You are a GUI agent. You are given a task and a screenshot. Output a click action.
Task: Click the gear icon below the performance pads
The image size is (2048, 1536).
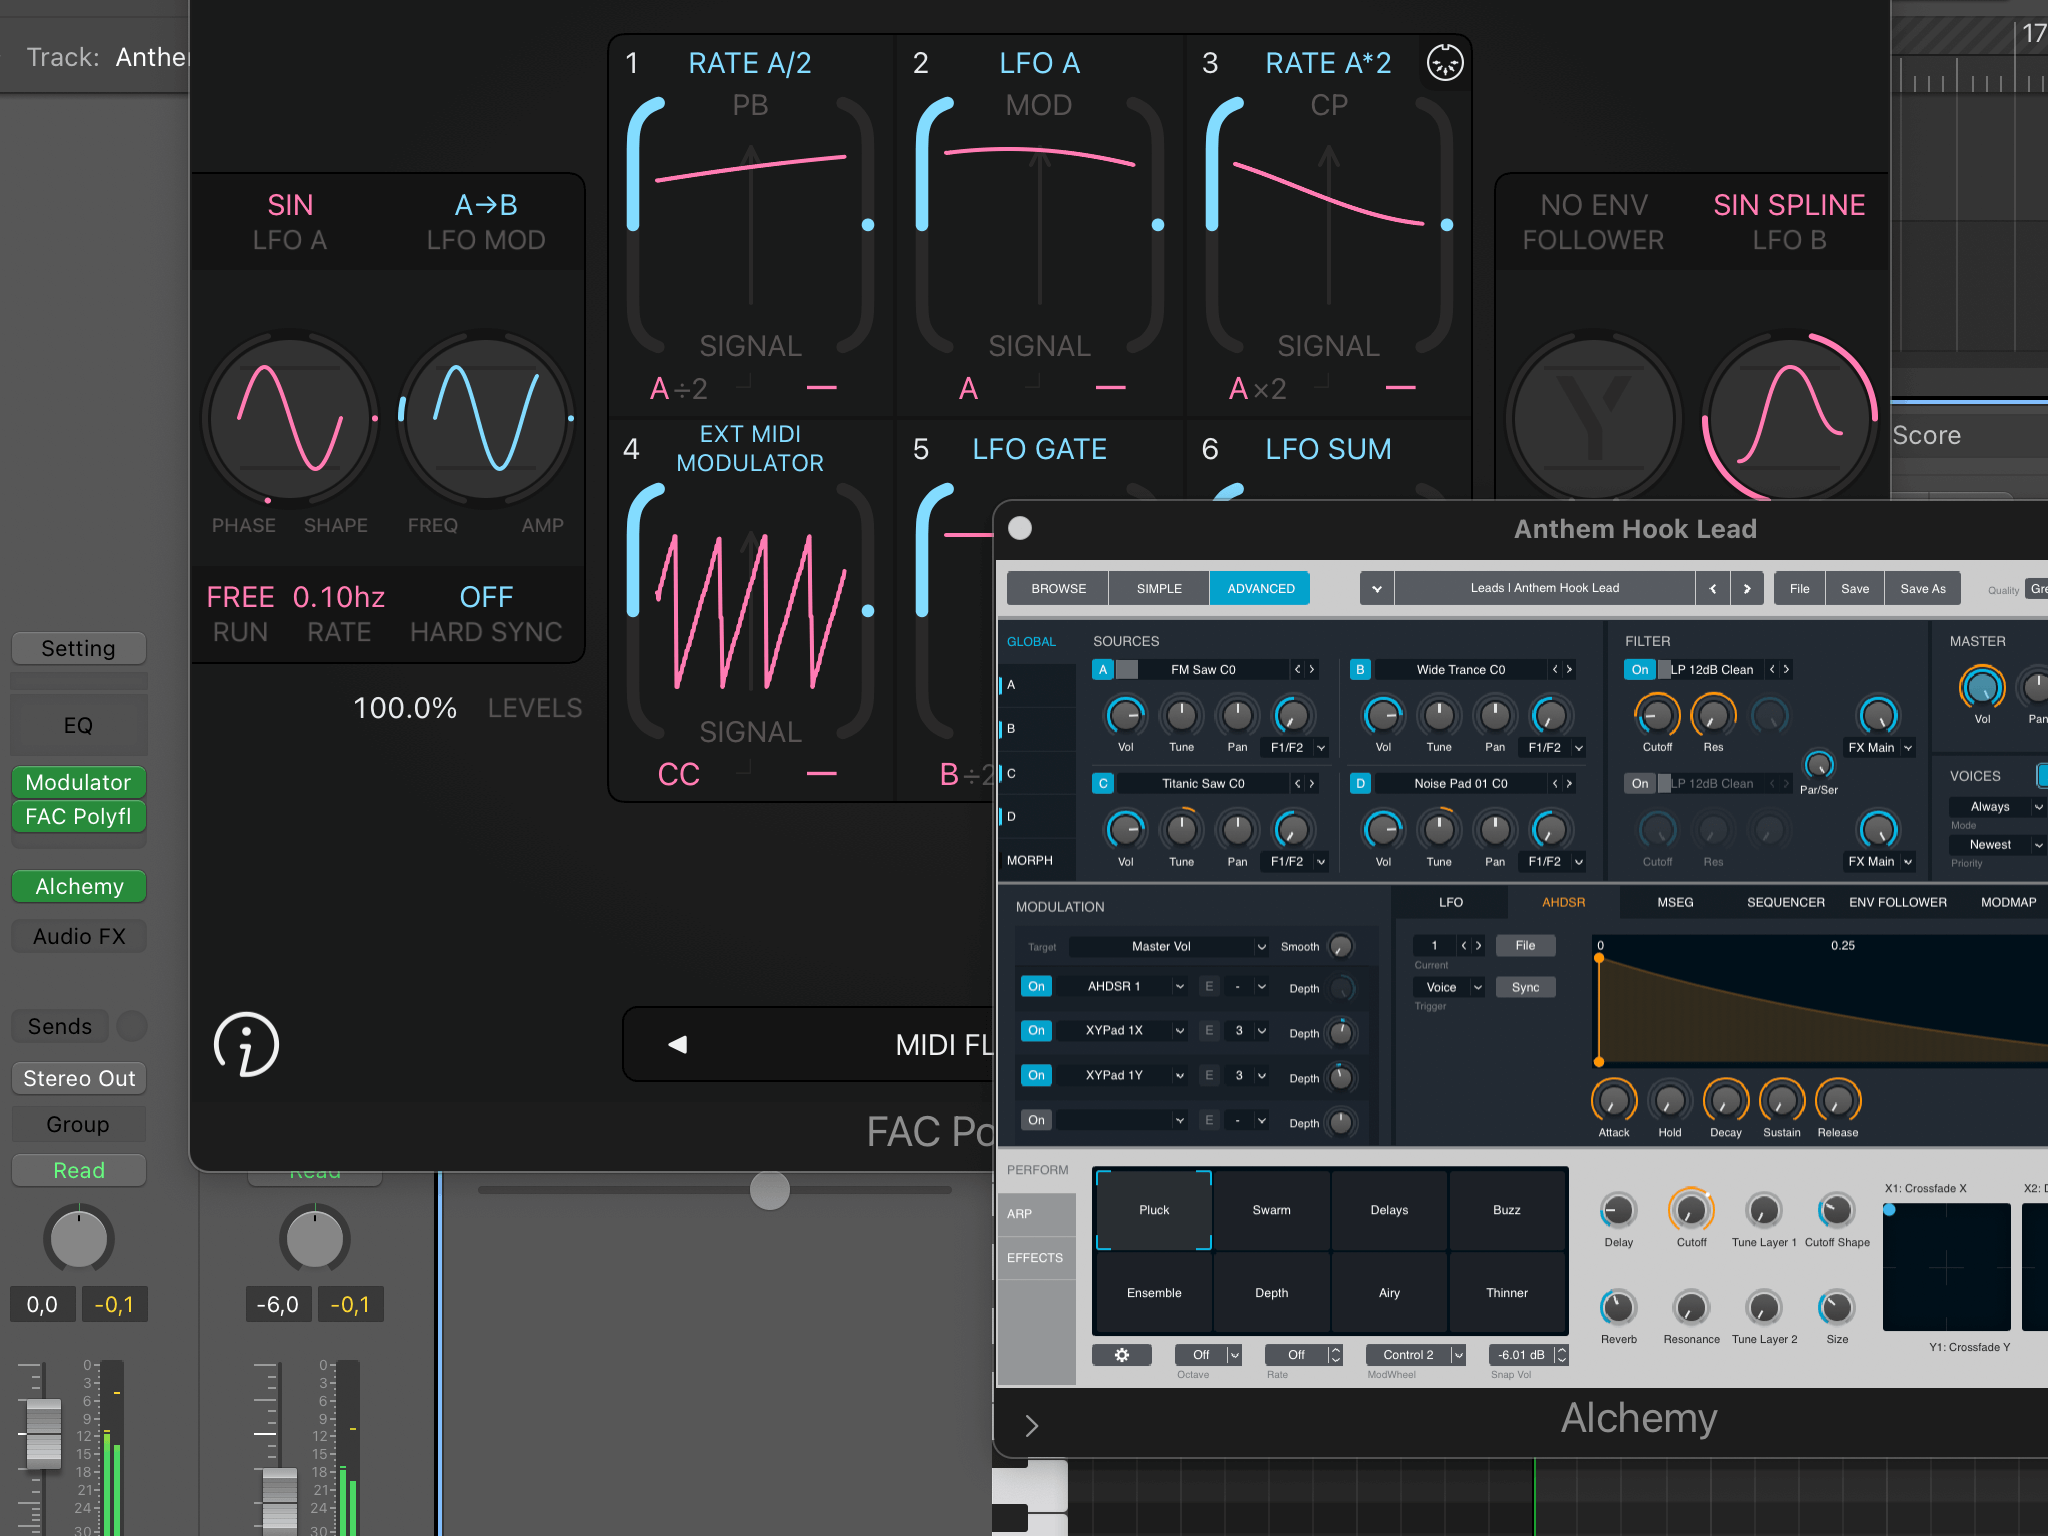pyautogui.click(x=1121, y=1355)
